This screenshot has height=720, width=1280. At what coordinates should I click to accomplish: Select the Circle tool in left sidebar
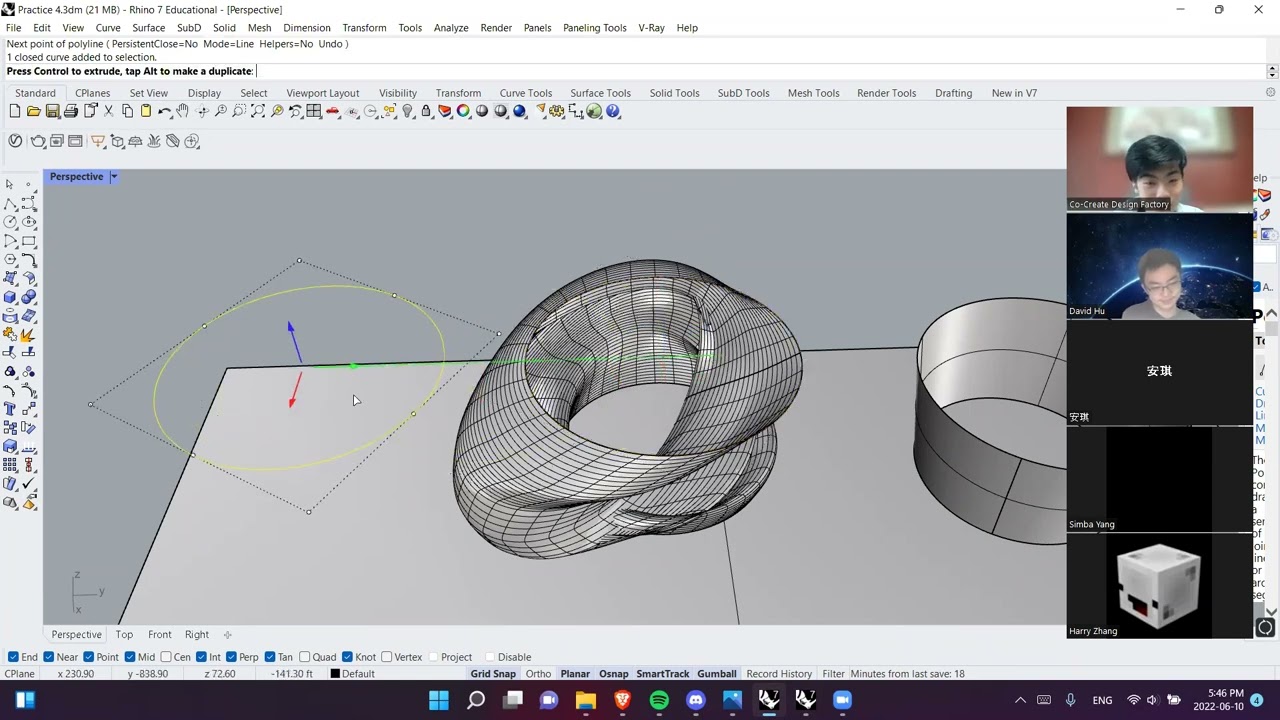(x=10, y=221)
